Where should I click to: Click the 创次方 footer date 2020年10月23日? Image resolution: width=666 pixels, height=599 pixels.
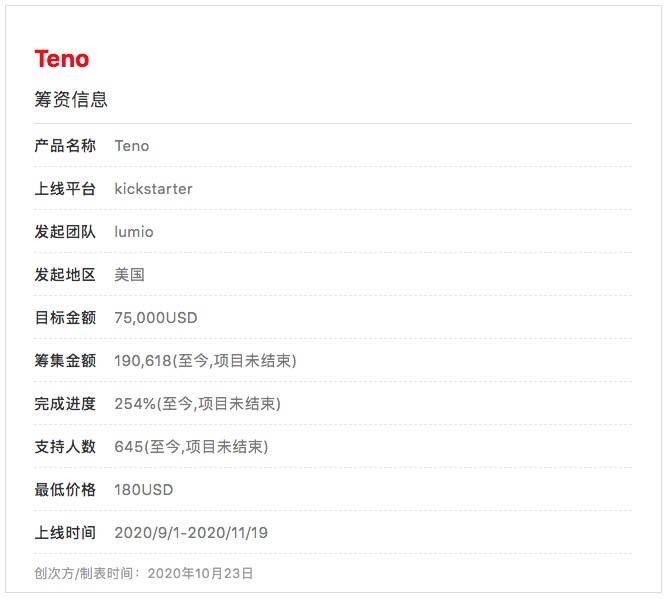click(x=200, y=573)
